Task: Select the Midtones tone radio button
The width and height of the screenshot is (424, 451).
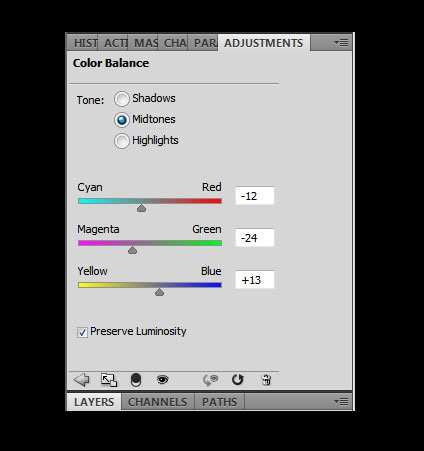Action: point(122,120)
